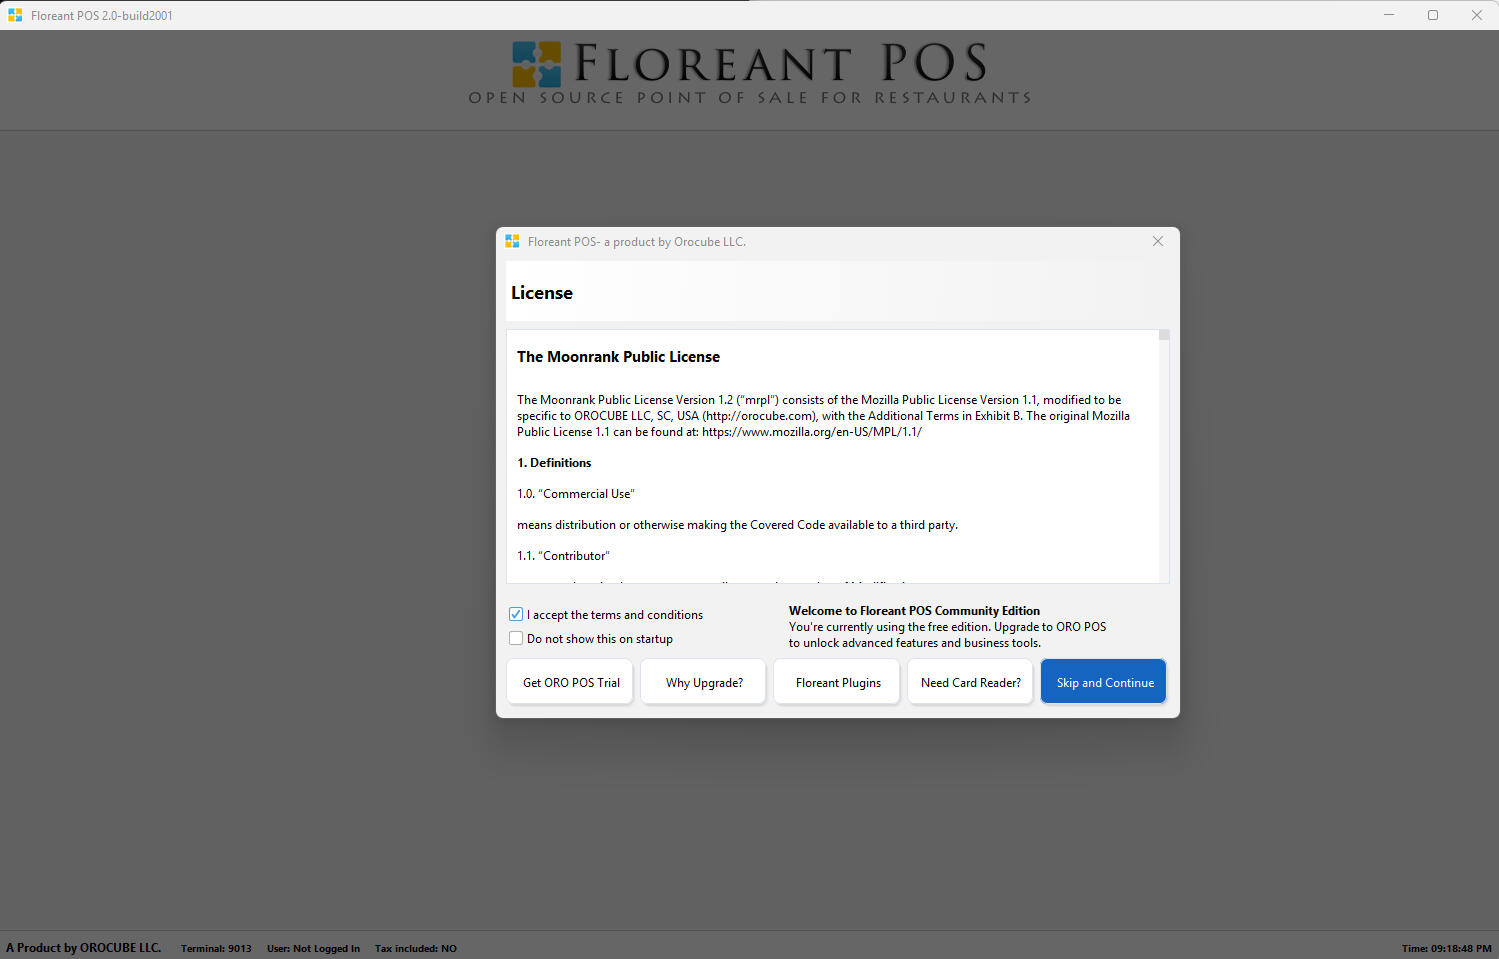Click 'User: Not Logged In' status text

(x=313, y=948)
